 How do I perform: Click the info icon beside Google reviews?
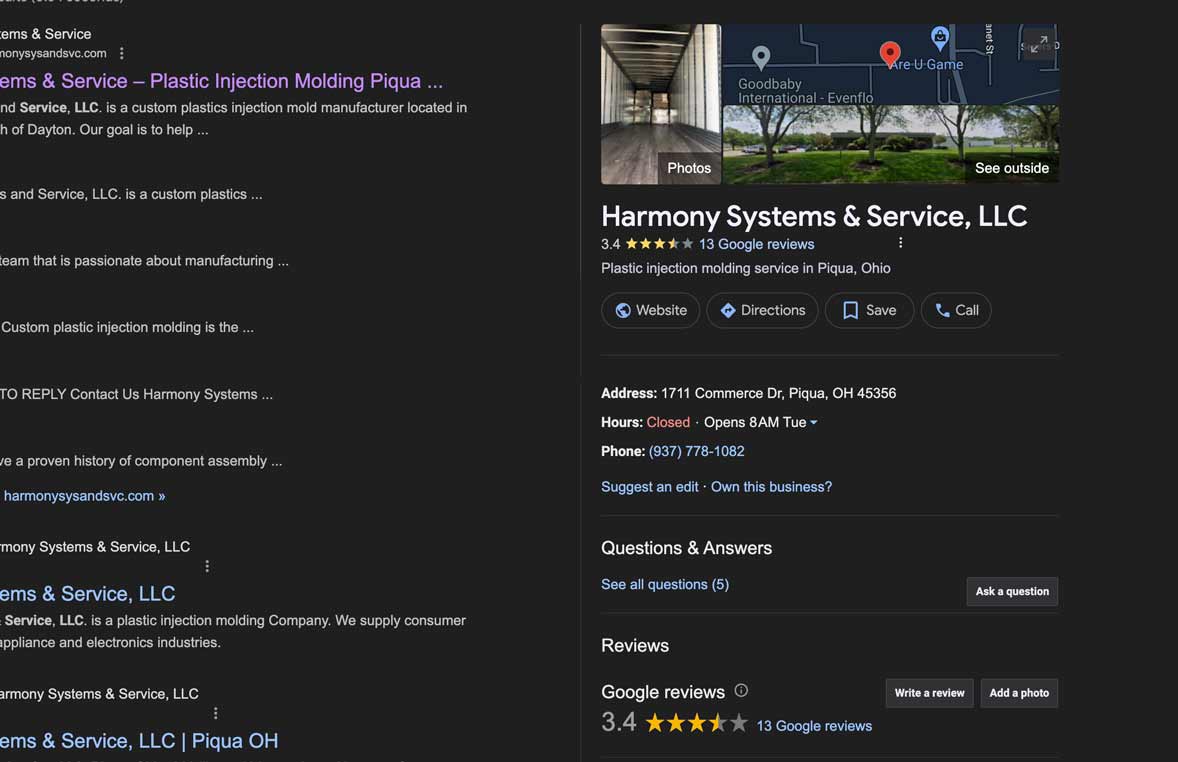coord(741,691)
